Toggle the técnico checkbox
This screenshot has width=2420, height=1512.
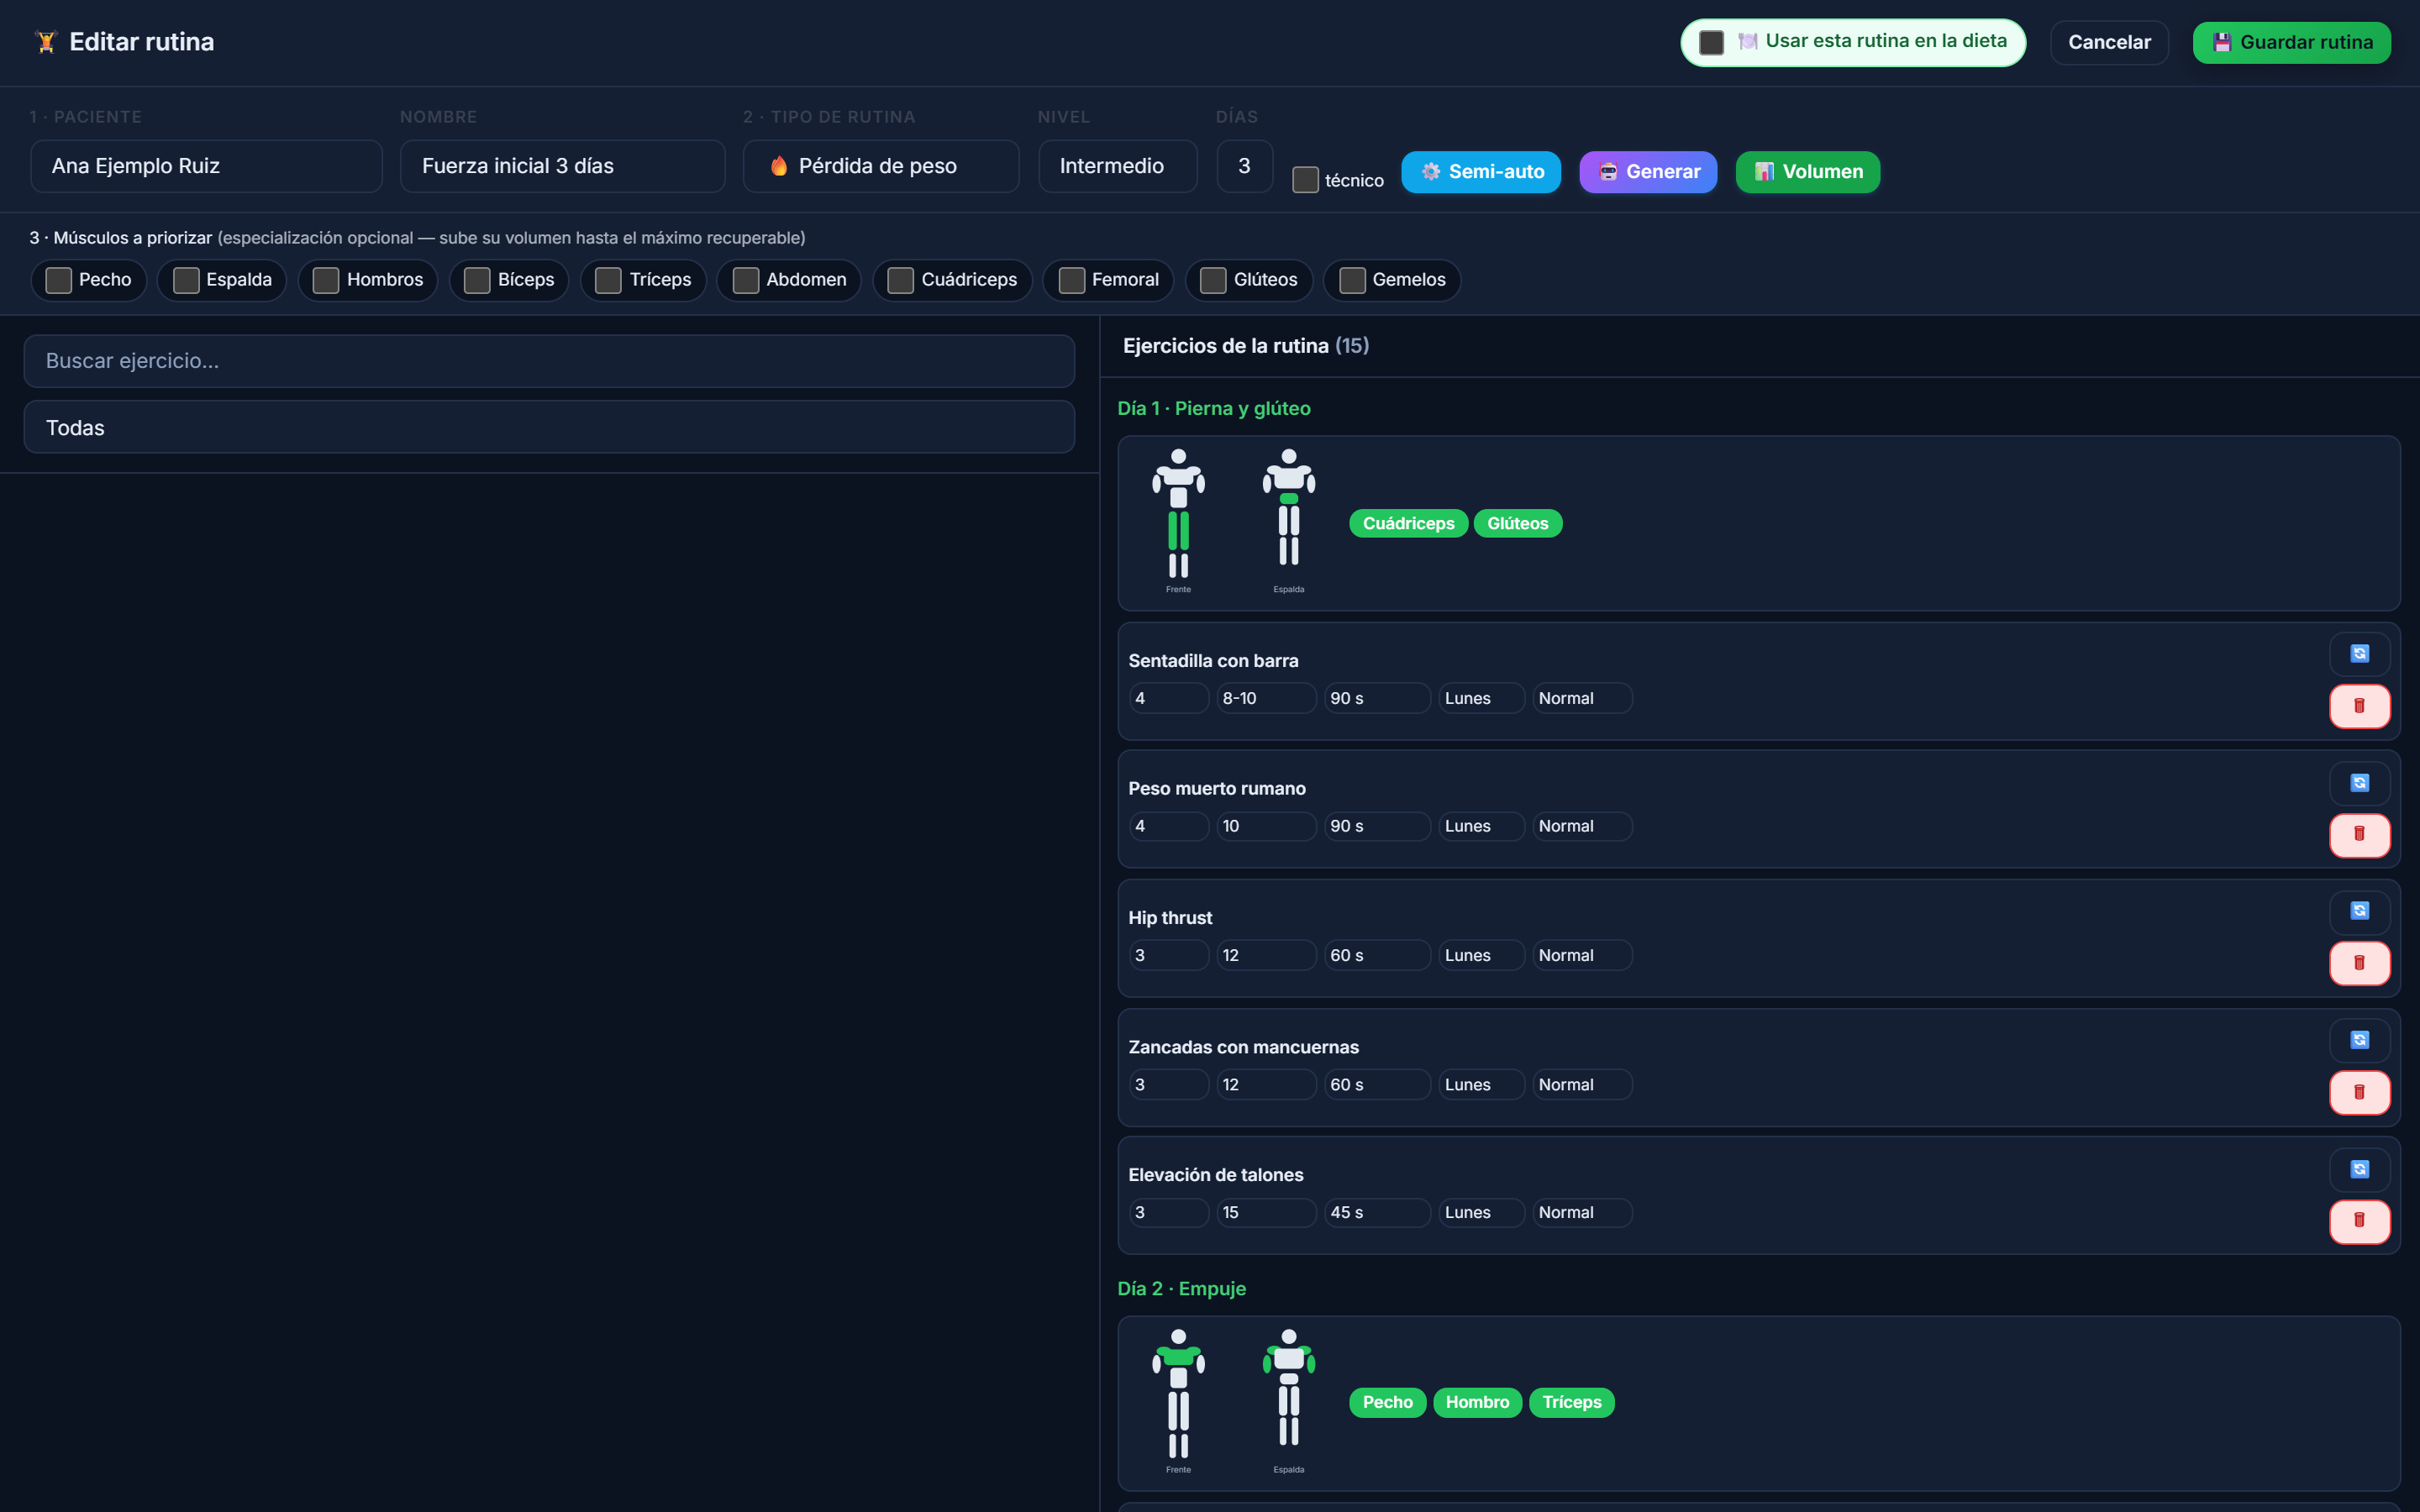tap(1305, 180)
